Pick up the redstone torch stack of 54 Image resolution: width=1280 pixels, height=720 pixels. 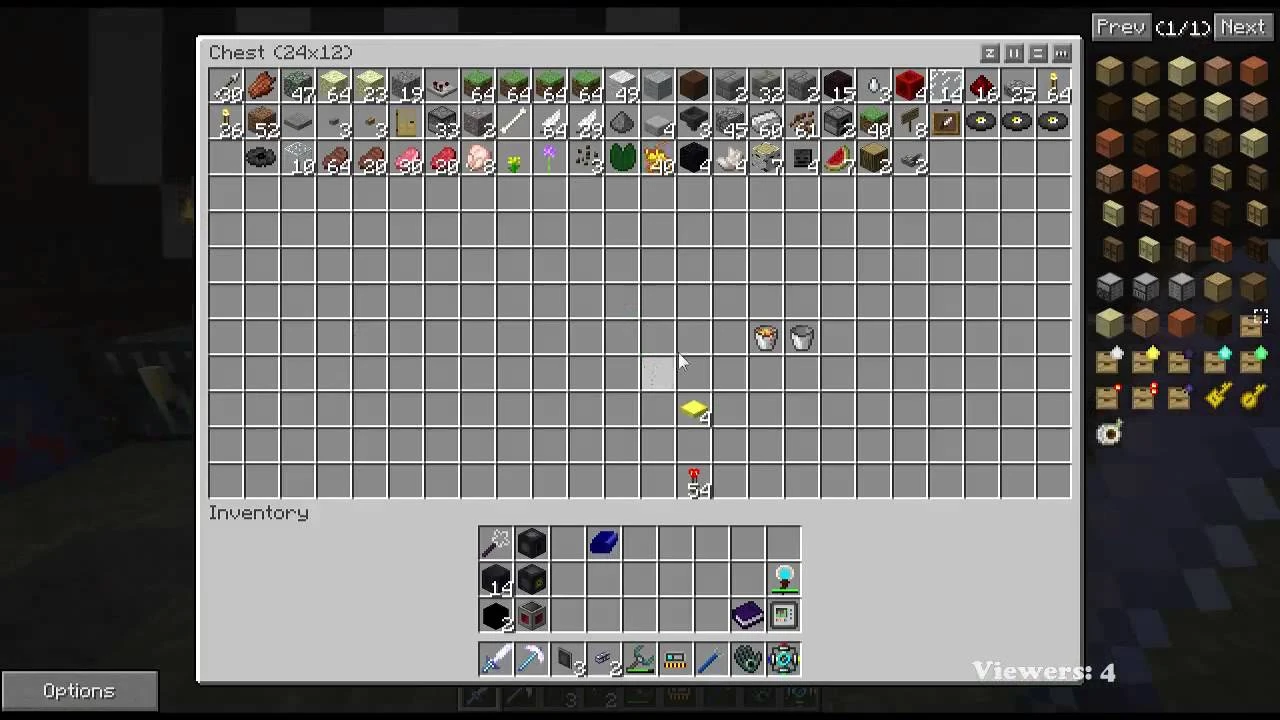(695, 482)
